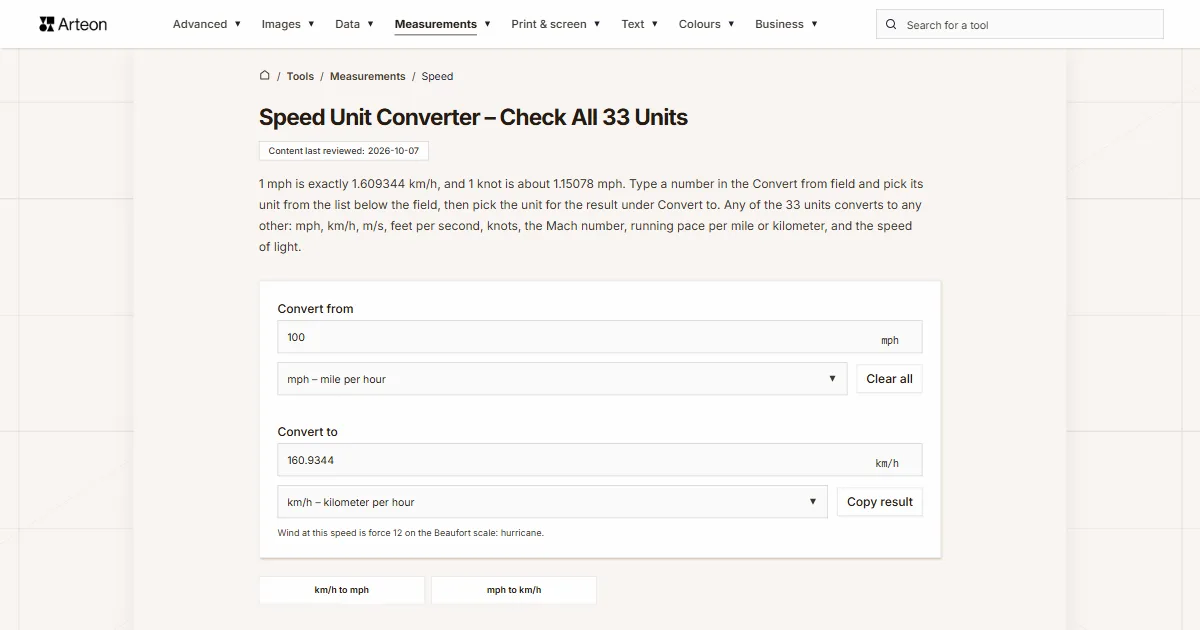Click the Convert to result field
The image size is (1200, 630).
point(600,460)
